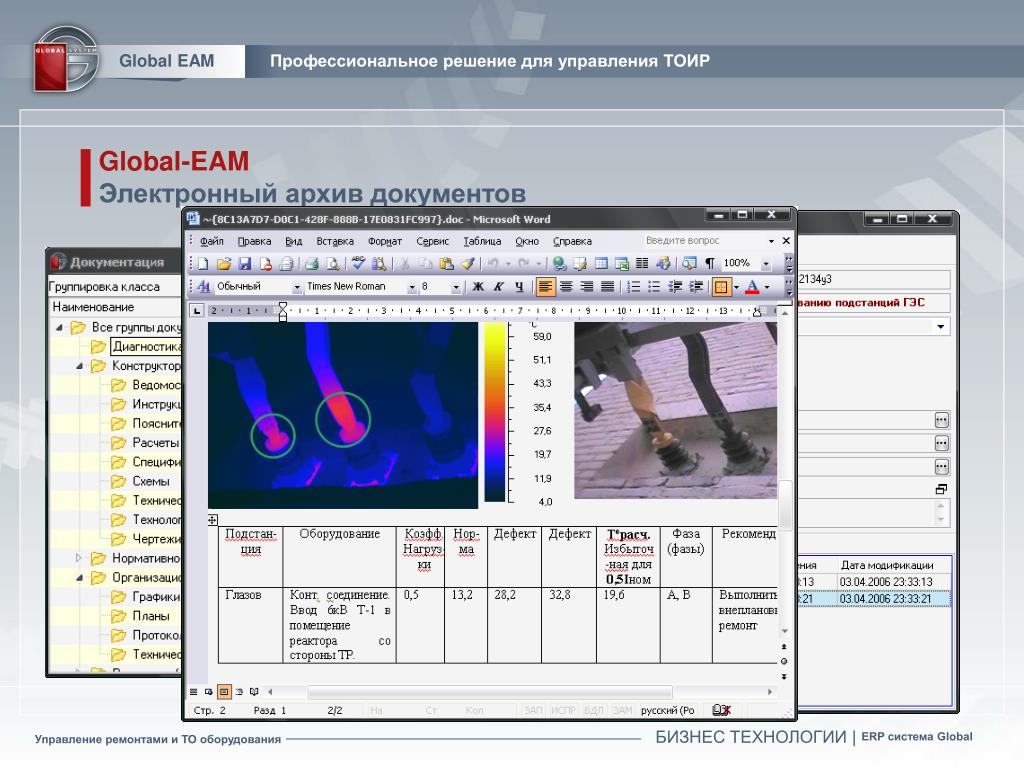Open the Times New Roman font dropdown

(x=411, y=287)
